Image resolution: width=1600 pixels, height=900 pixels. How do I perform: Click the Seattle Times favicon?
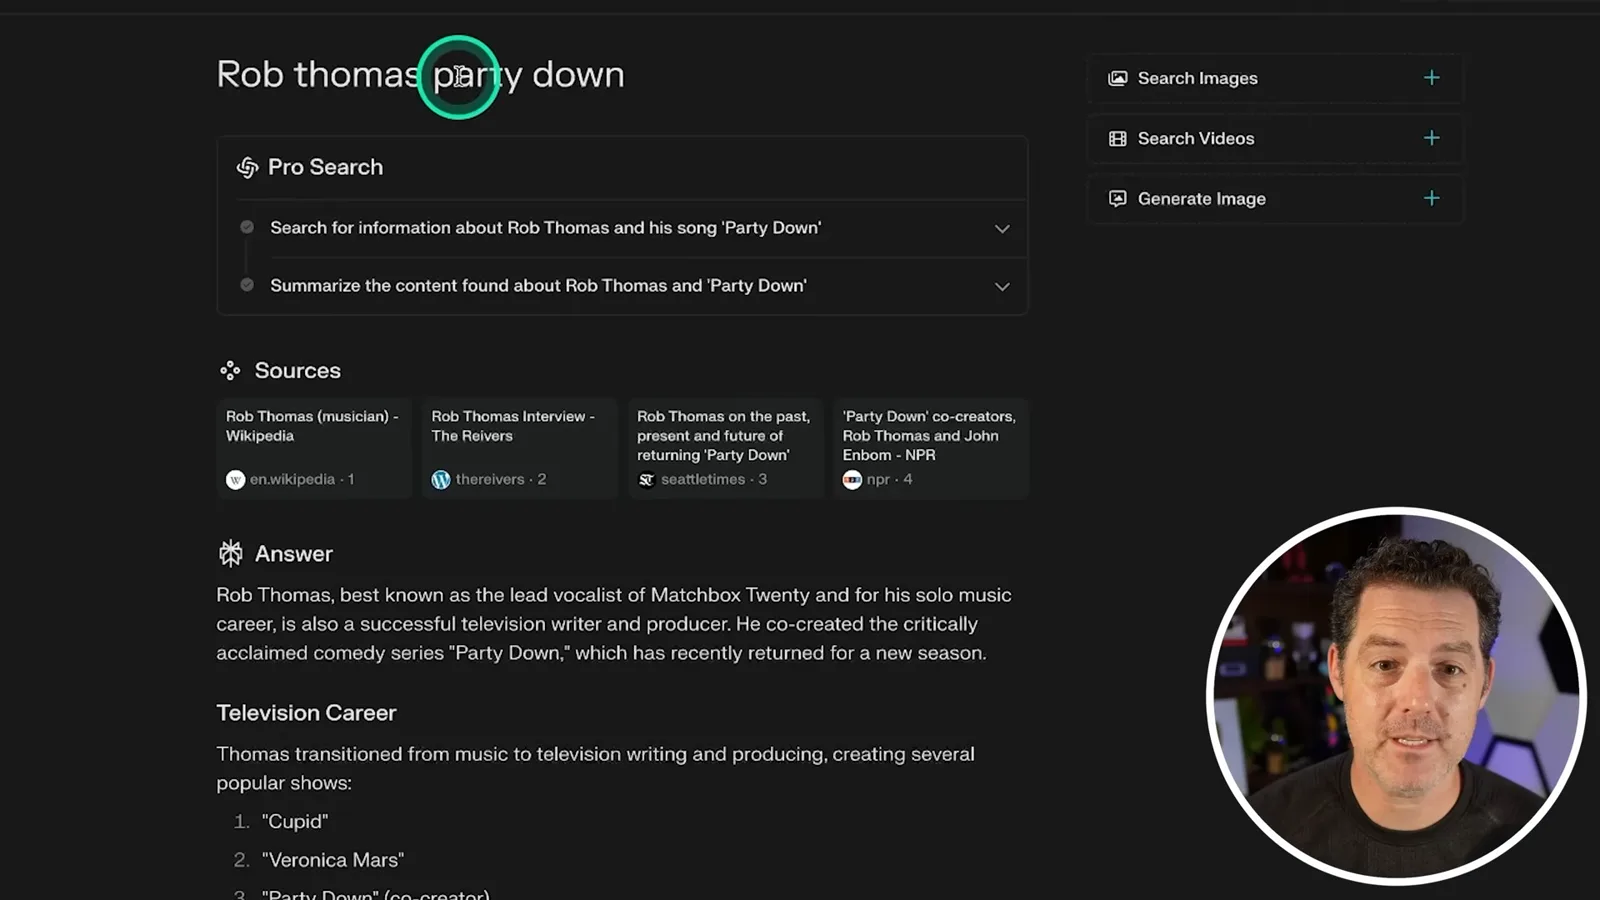(647, 480)
